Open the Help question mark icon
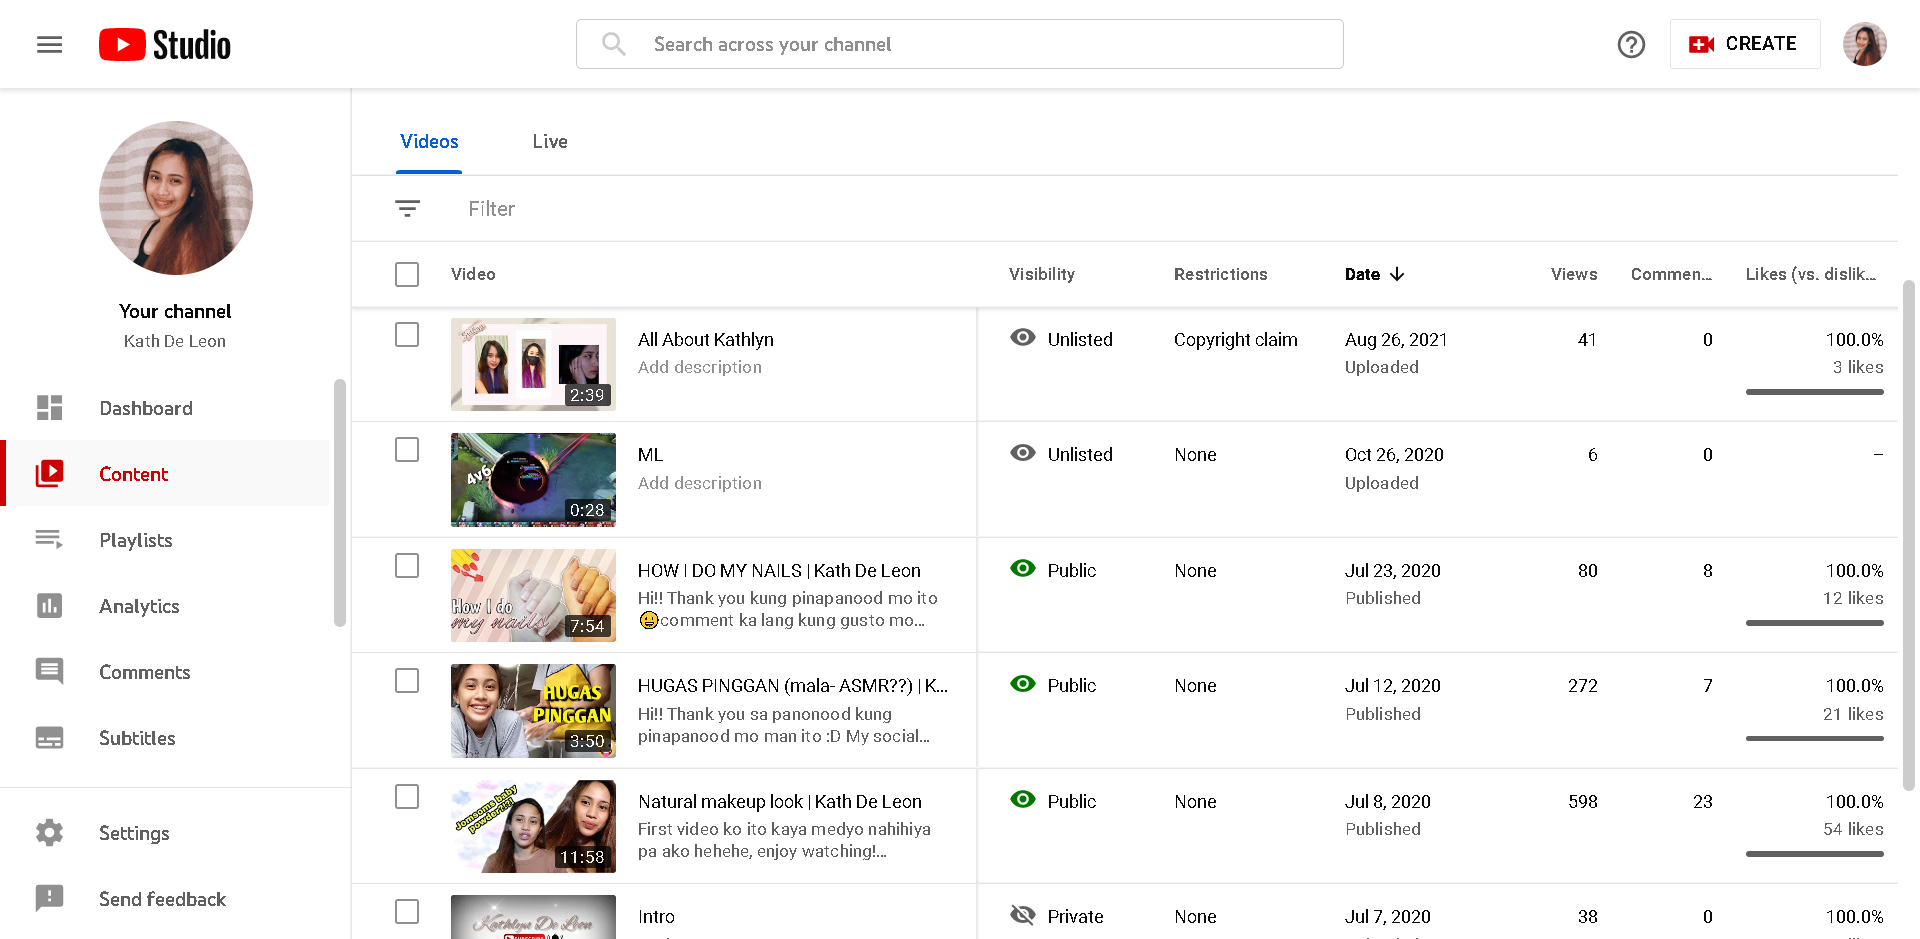The image size is (1920, 939). [1631, 44]
